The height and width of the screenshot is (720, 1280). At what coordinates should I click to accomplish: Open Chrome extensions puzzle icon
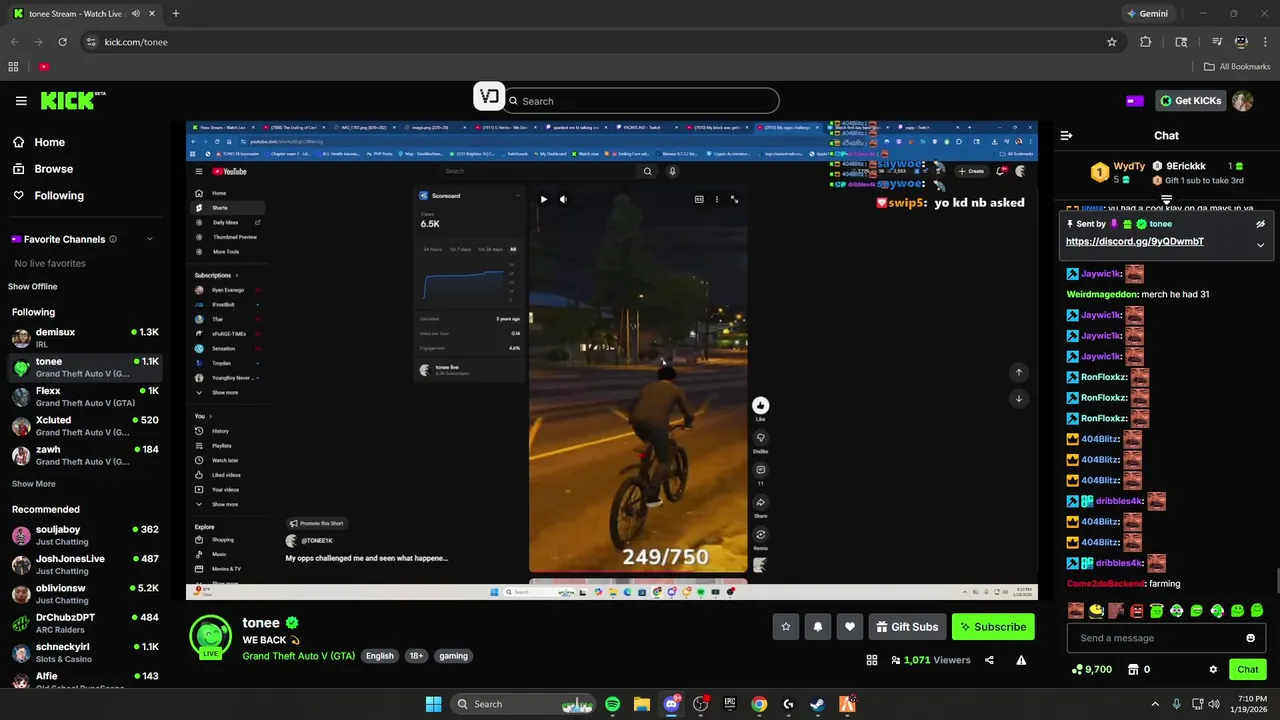click(x=1146, y=42)
